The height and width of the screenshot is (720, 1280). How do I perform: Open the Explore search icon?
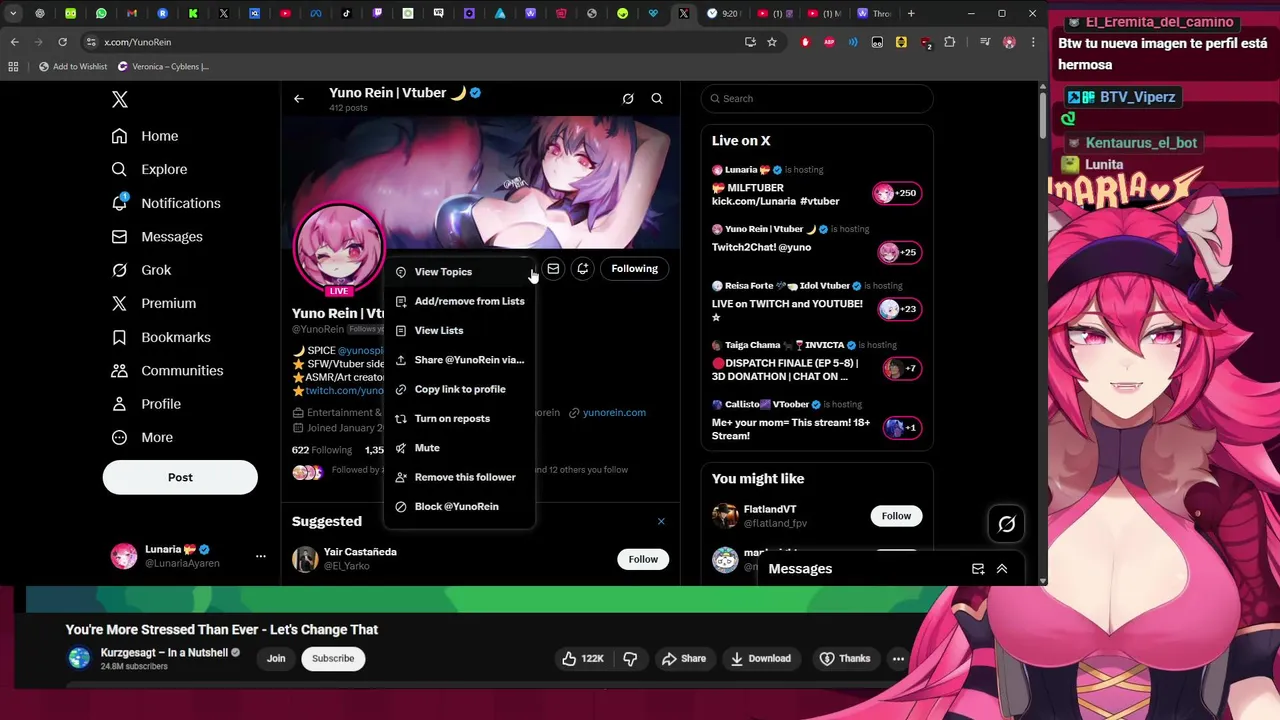coord(120,169)
